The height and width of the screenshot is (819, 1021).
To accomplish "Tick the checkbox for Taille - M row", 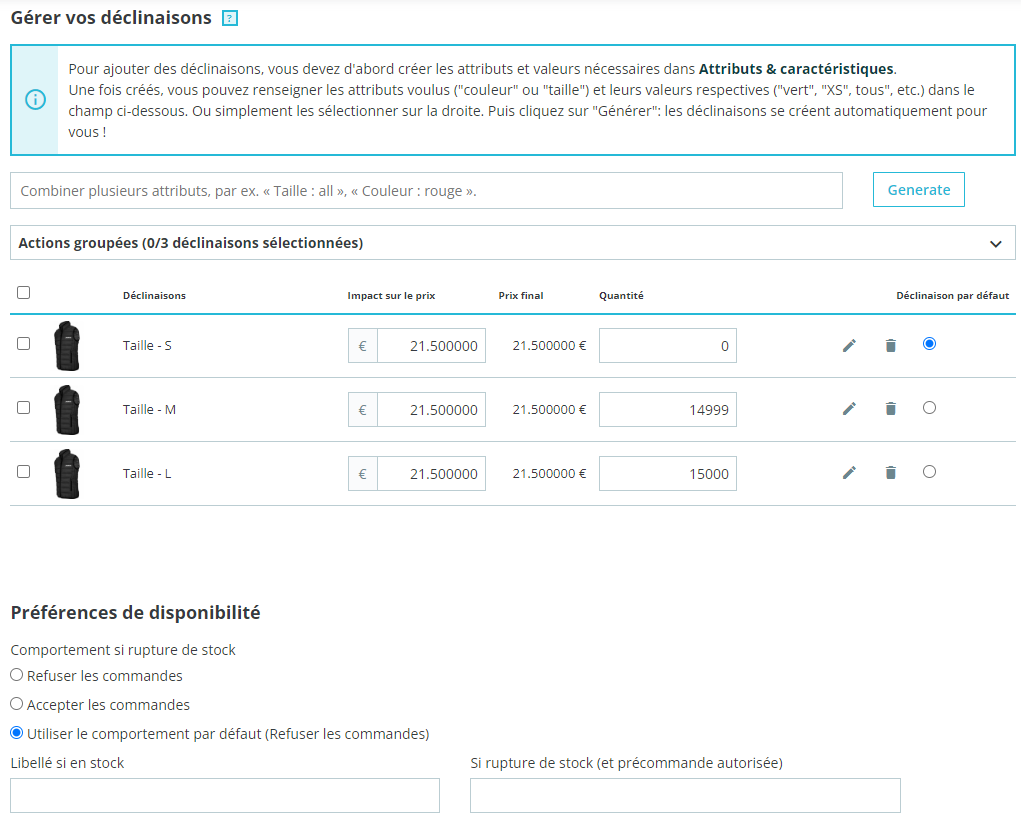I will point(24,408).
